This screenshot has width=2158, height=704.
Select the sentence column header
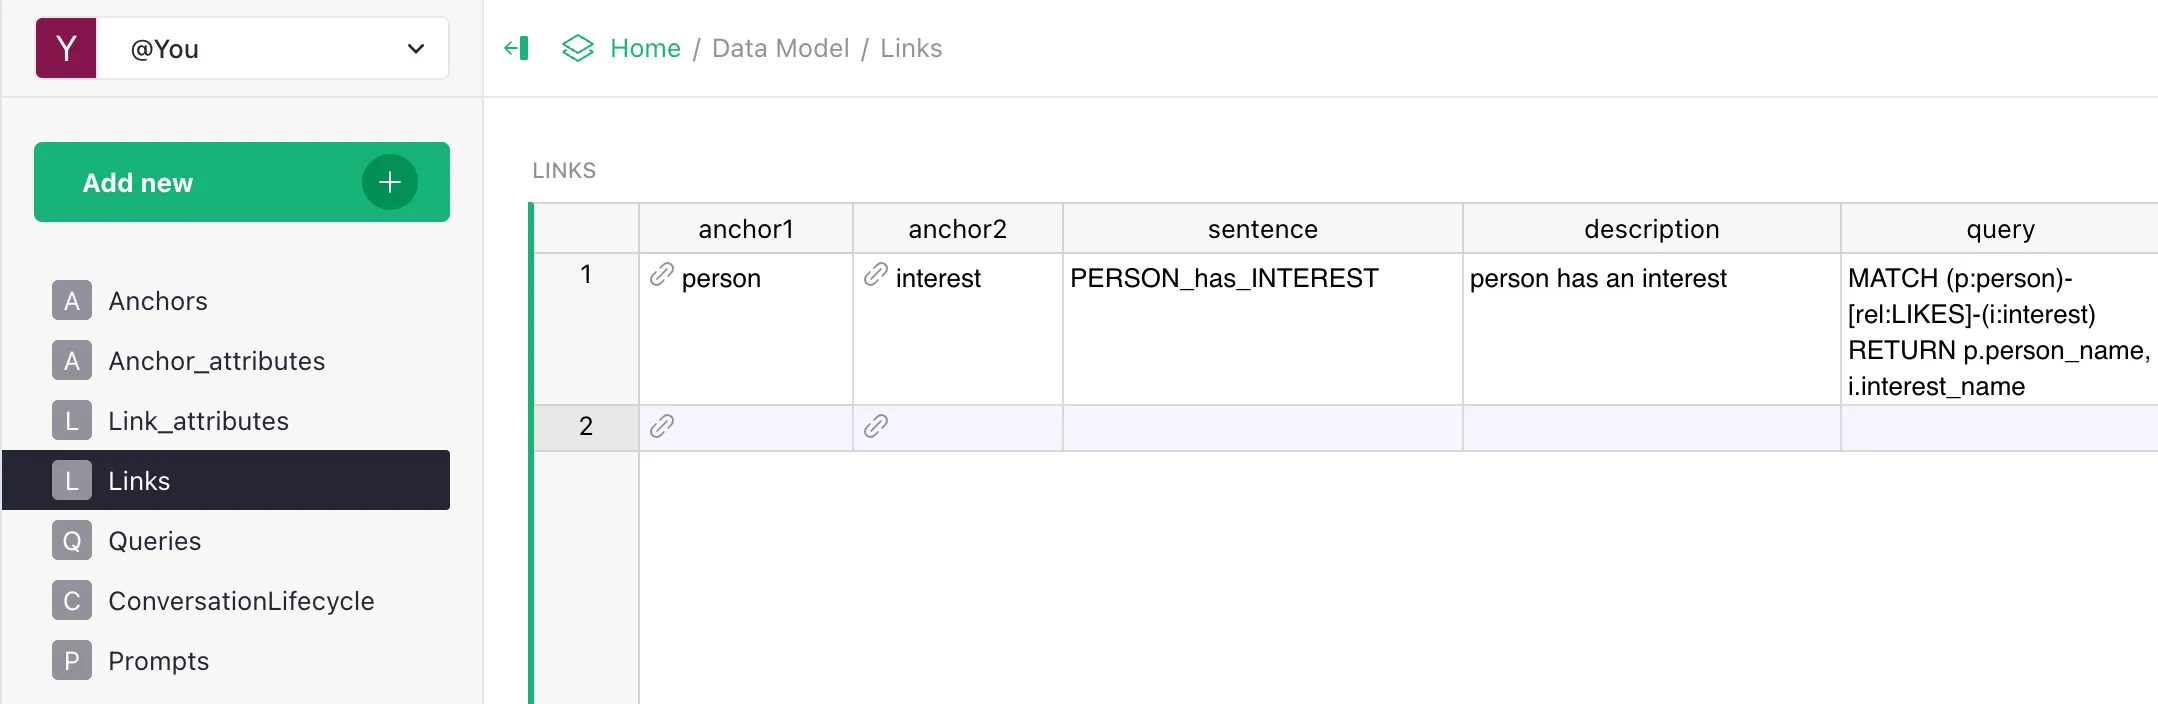[1263, 229]
